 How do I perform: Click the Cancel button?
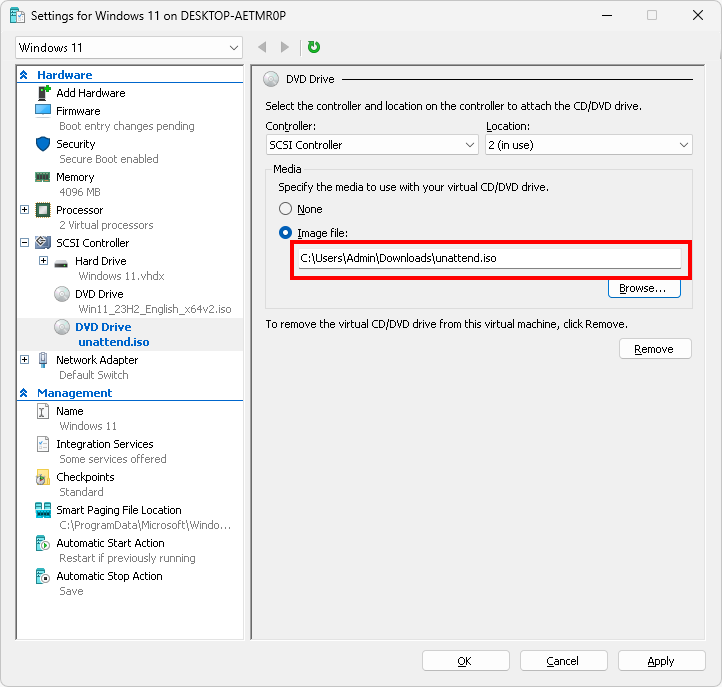563,661
